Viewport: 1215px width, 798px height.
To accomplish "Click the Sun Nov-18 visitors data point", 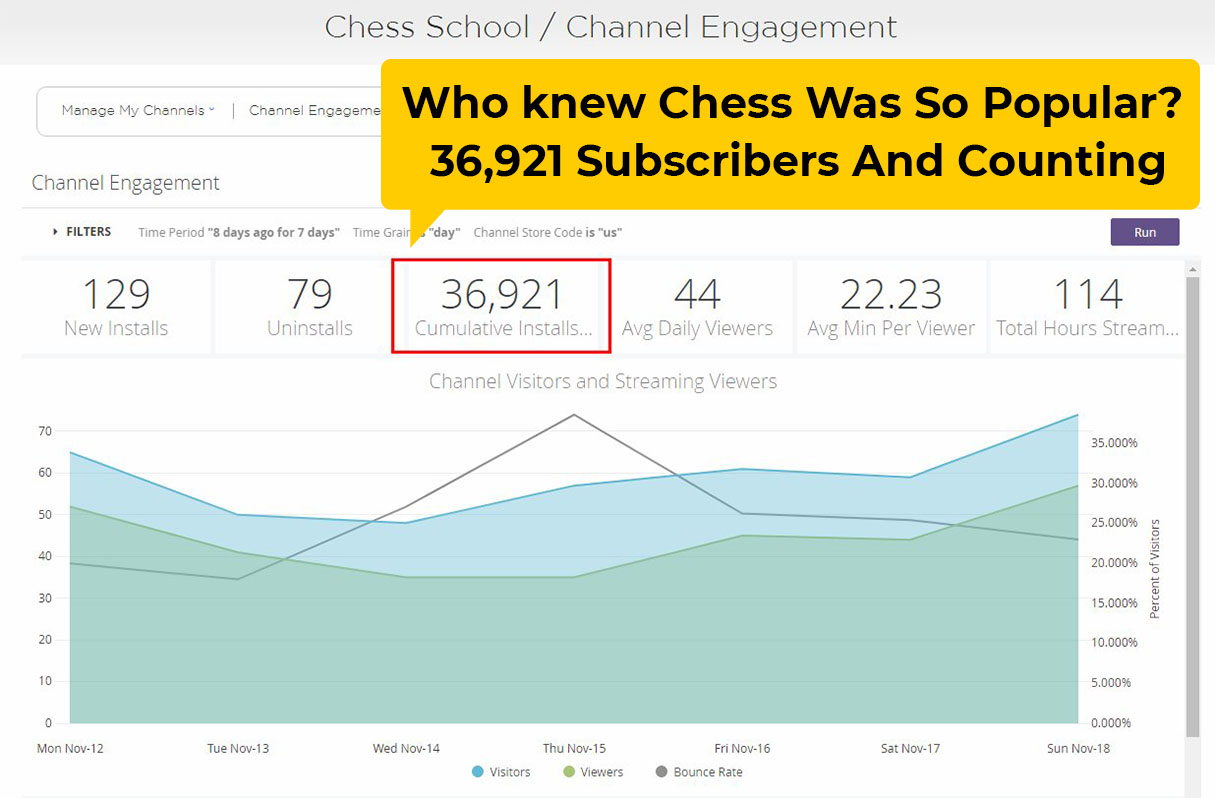I will [1078, 414].
